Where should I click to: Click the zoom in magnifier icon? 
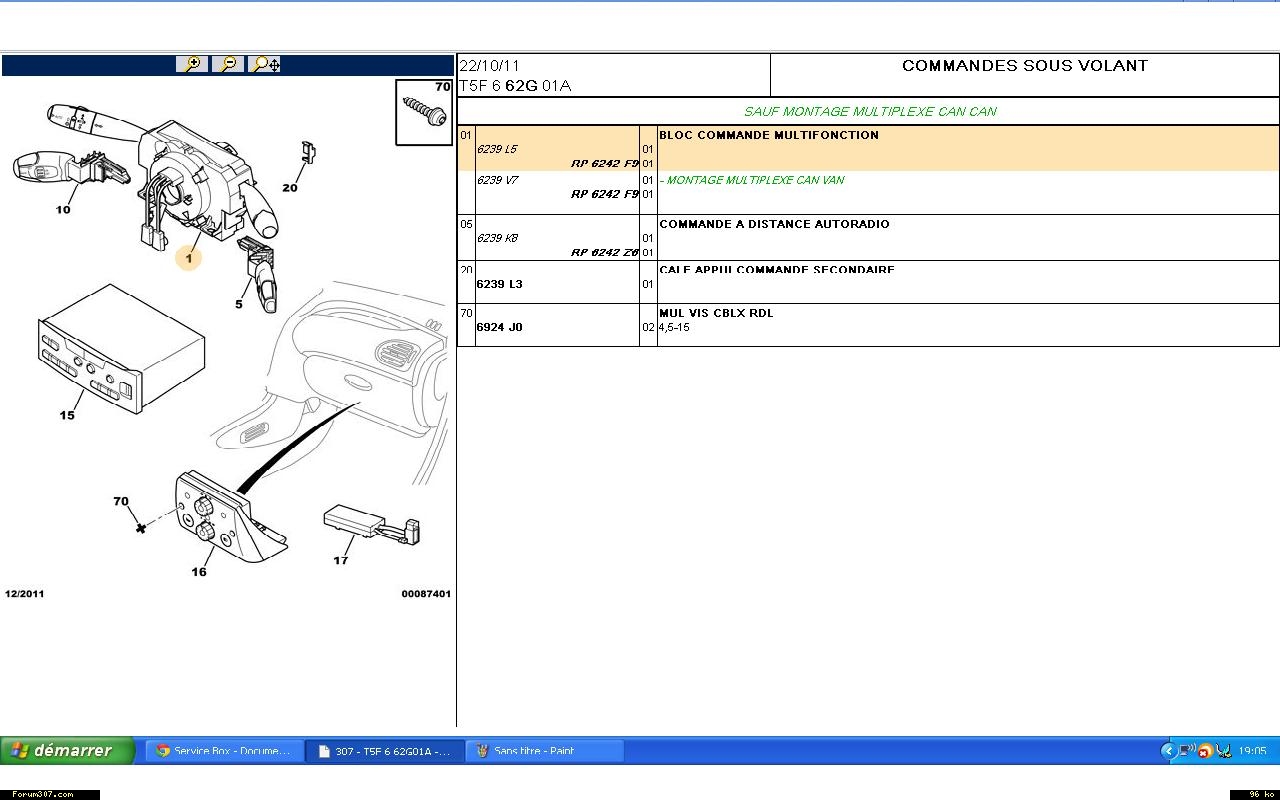pos(192,64)
